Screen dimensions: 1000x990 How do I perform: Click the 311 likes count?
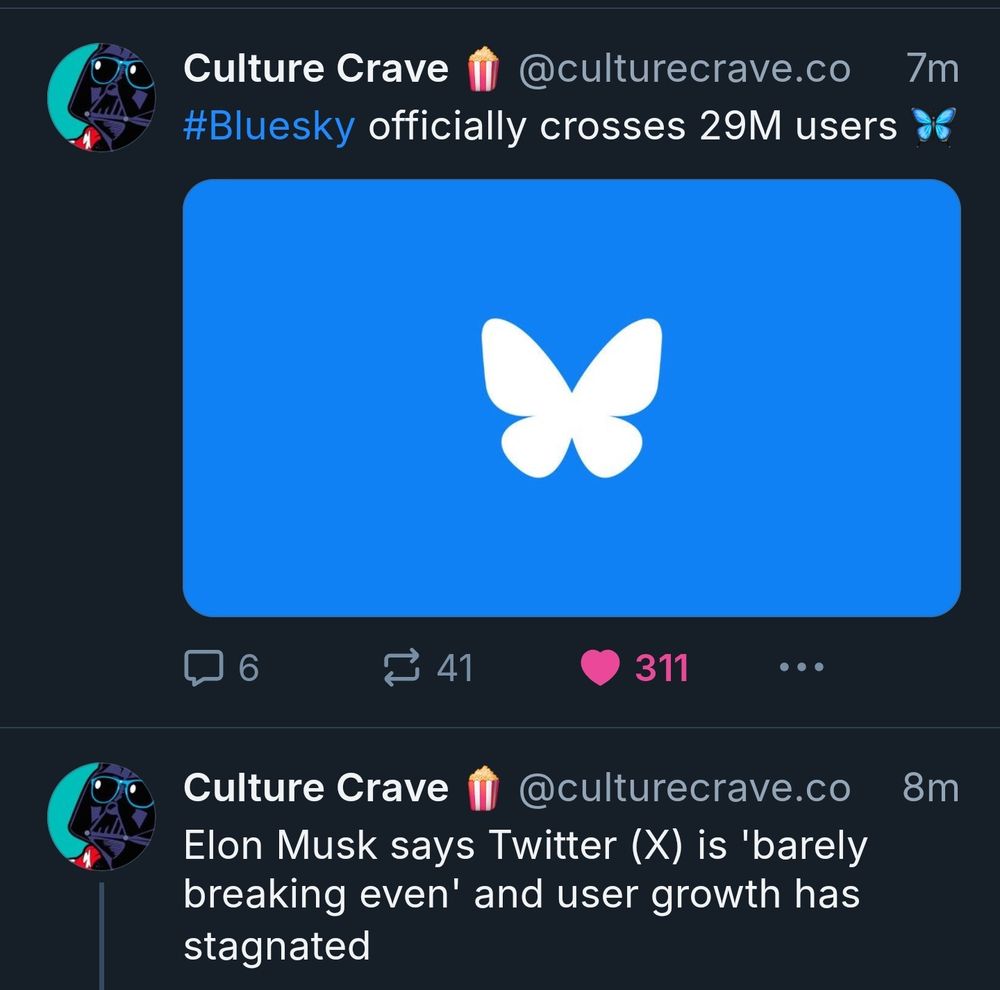(662, 668)
